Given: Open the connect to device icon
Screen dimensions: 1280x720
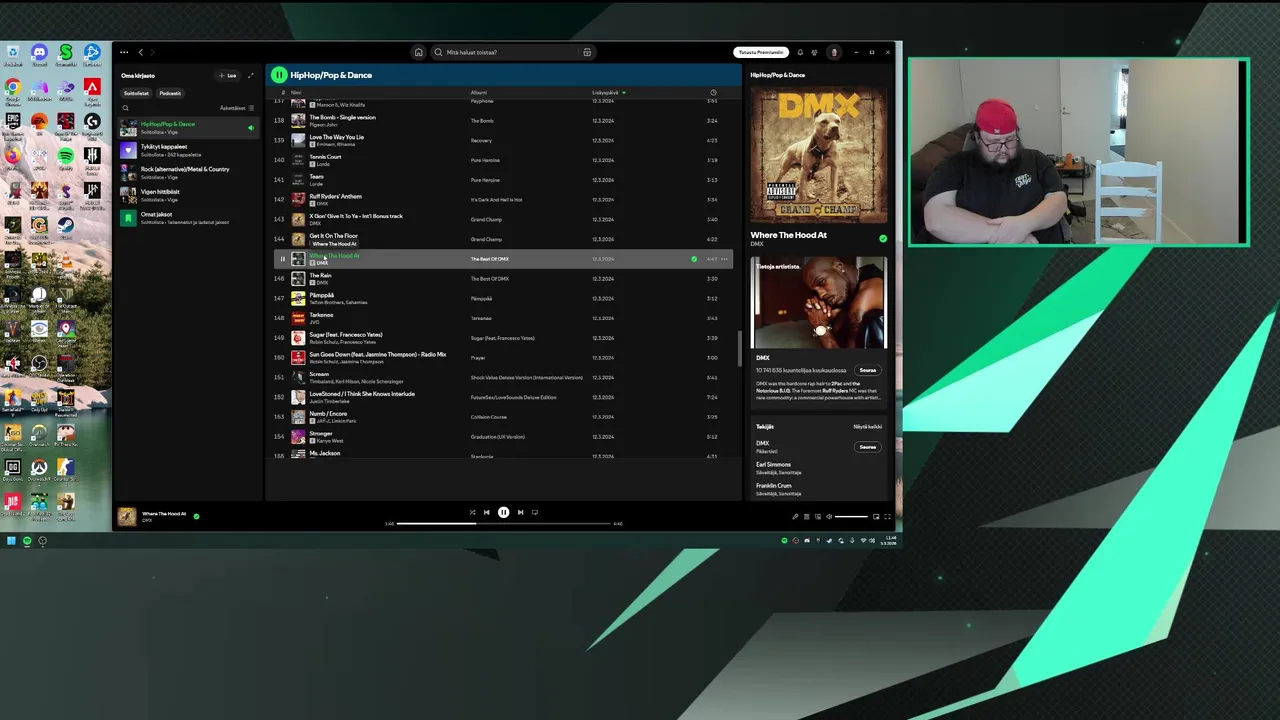Looking at the screenshot, I should pos(818,517).
